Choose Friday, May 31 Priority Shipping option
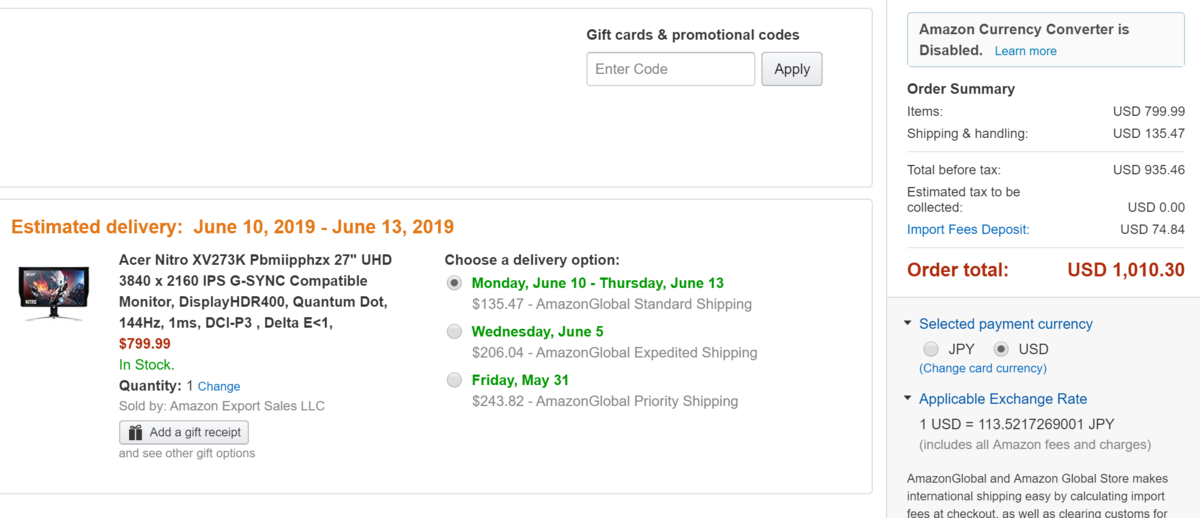This screenshot has width=1200, height=518. click(x=454, y=380)
